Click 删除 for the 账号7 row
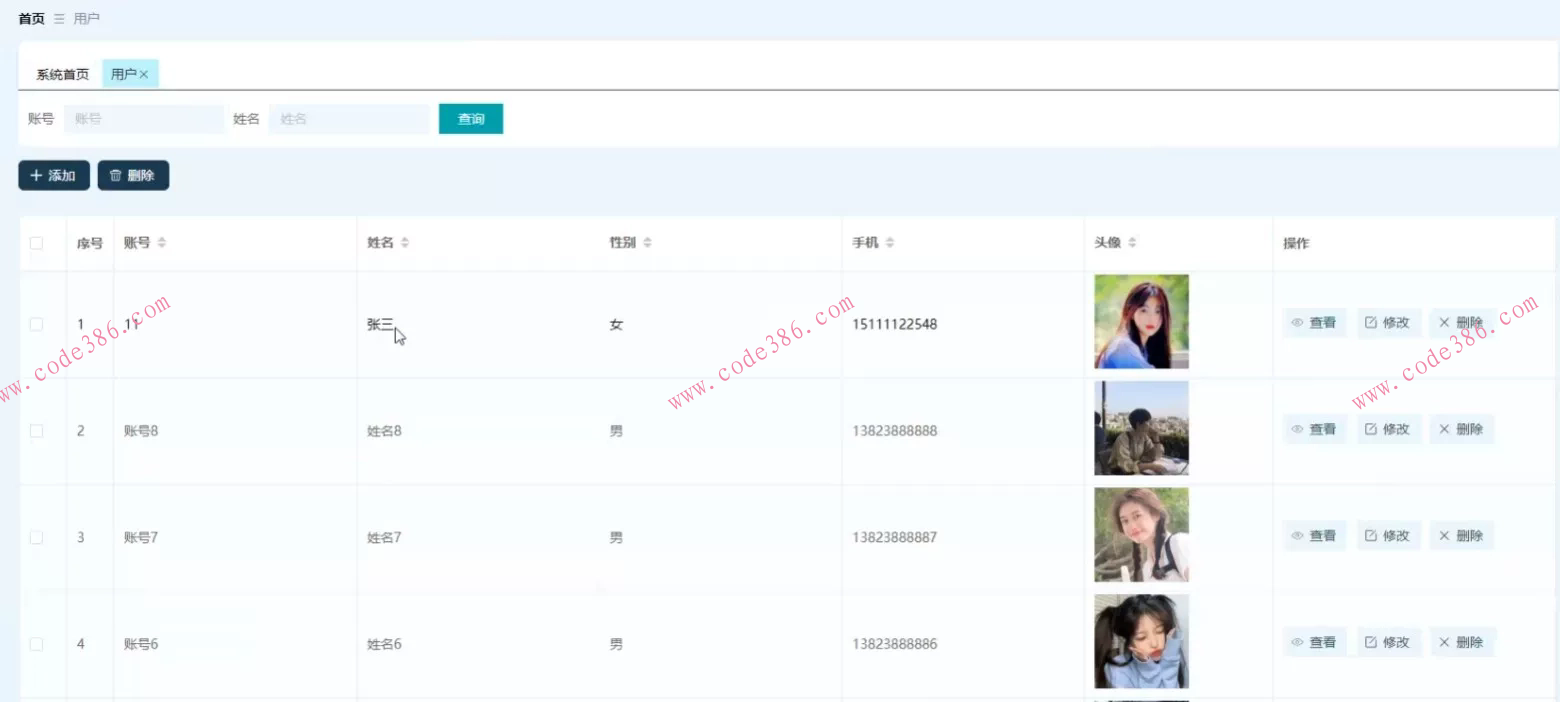Image resolution: width=1560 pixels, height=702 pixels. [1462, 536]
